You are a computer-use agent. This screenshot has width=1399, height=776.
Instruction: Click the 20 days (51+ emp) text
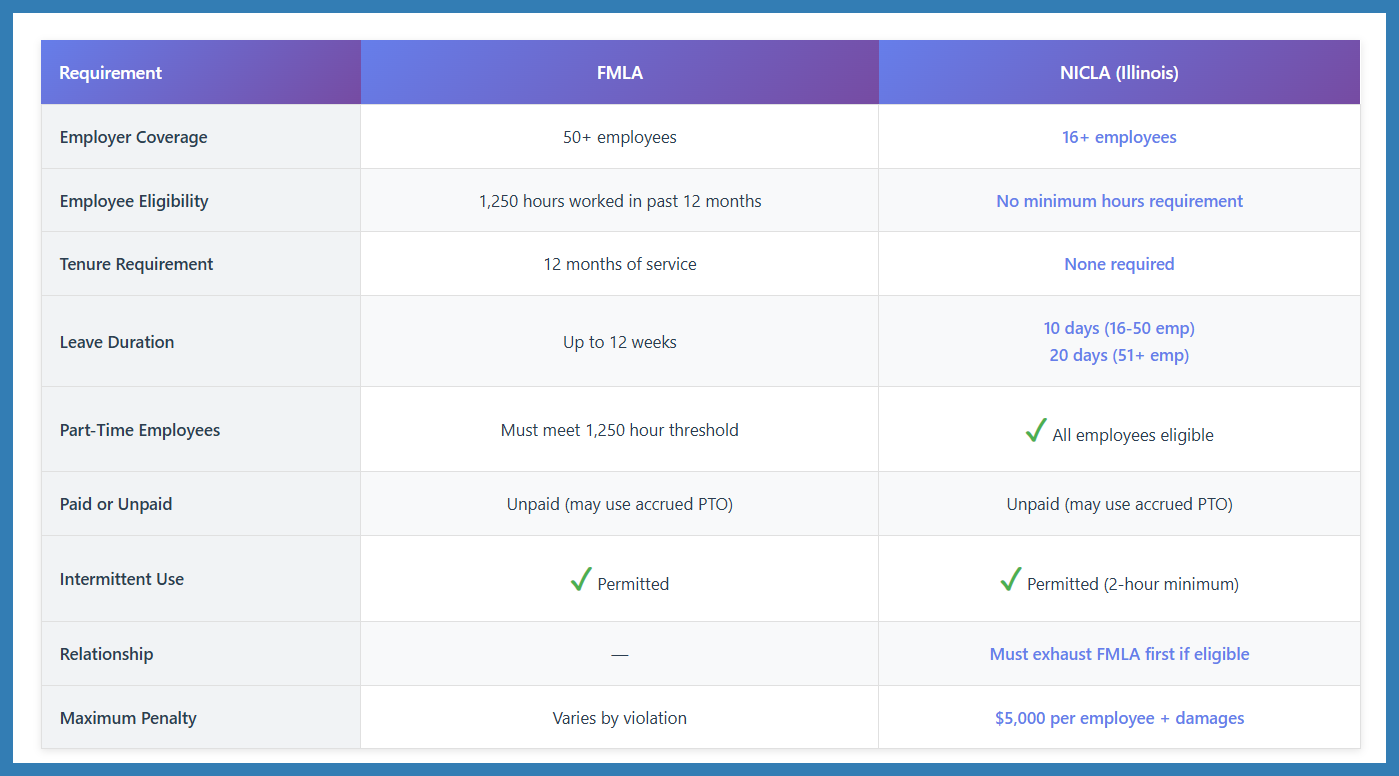(x=1119, y=355)
